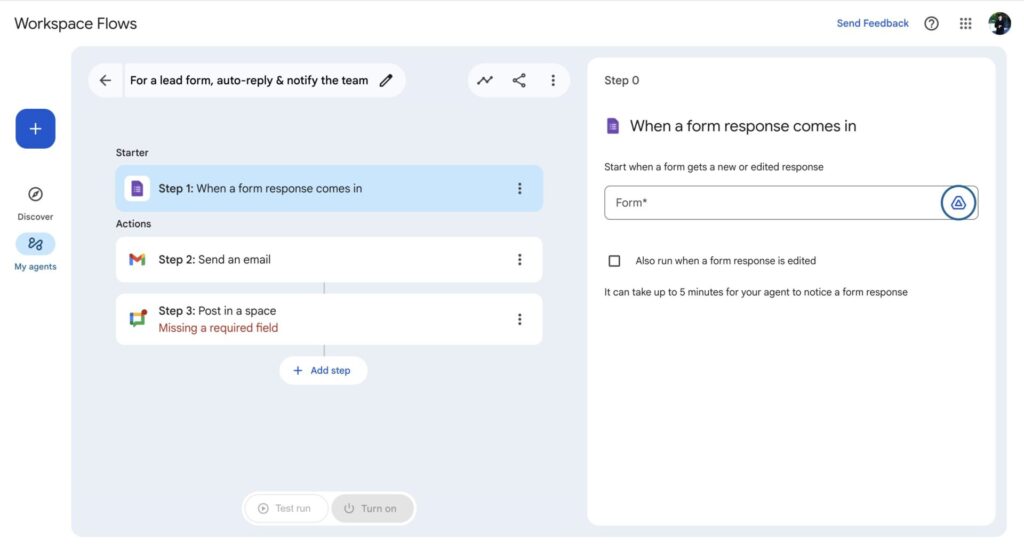This screenshot has height=554, width=1024.
Task: Click 'Start when a form gets' description
Action: 714,167
